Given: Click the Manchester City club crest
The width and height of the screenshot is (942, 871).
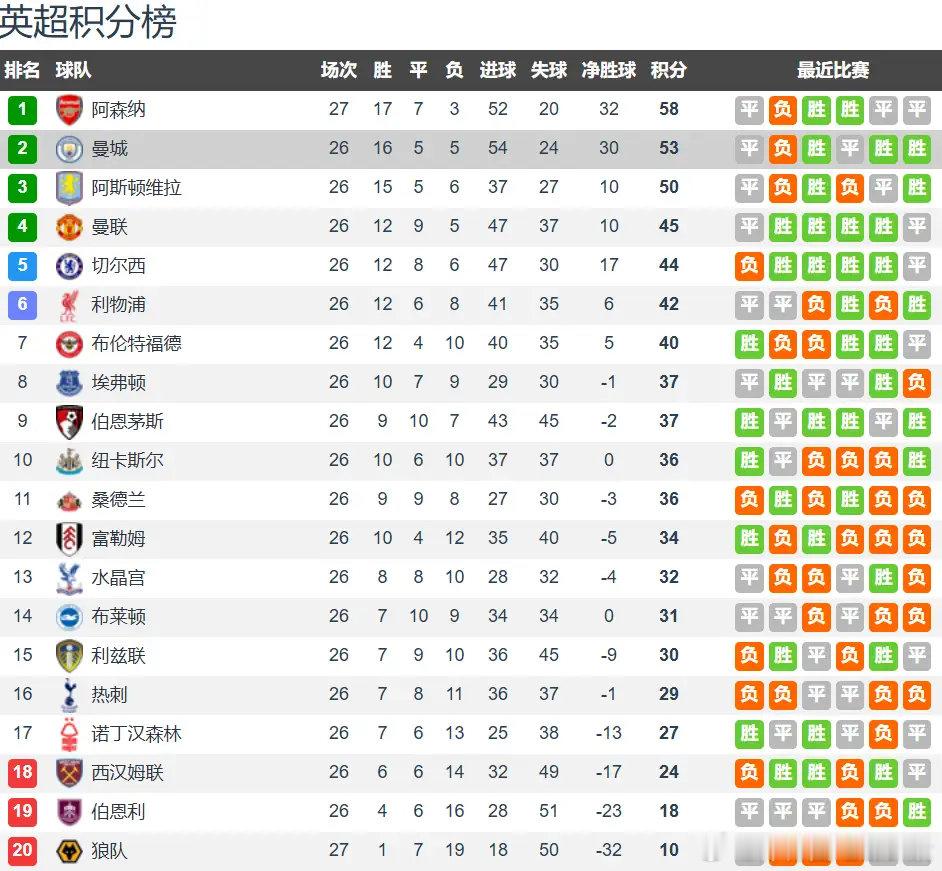Looking at the screenshot, I should pyautogui.click(x=69, y=149).
